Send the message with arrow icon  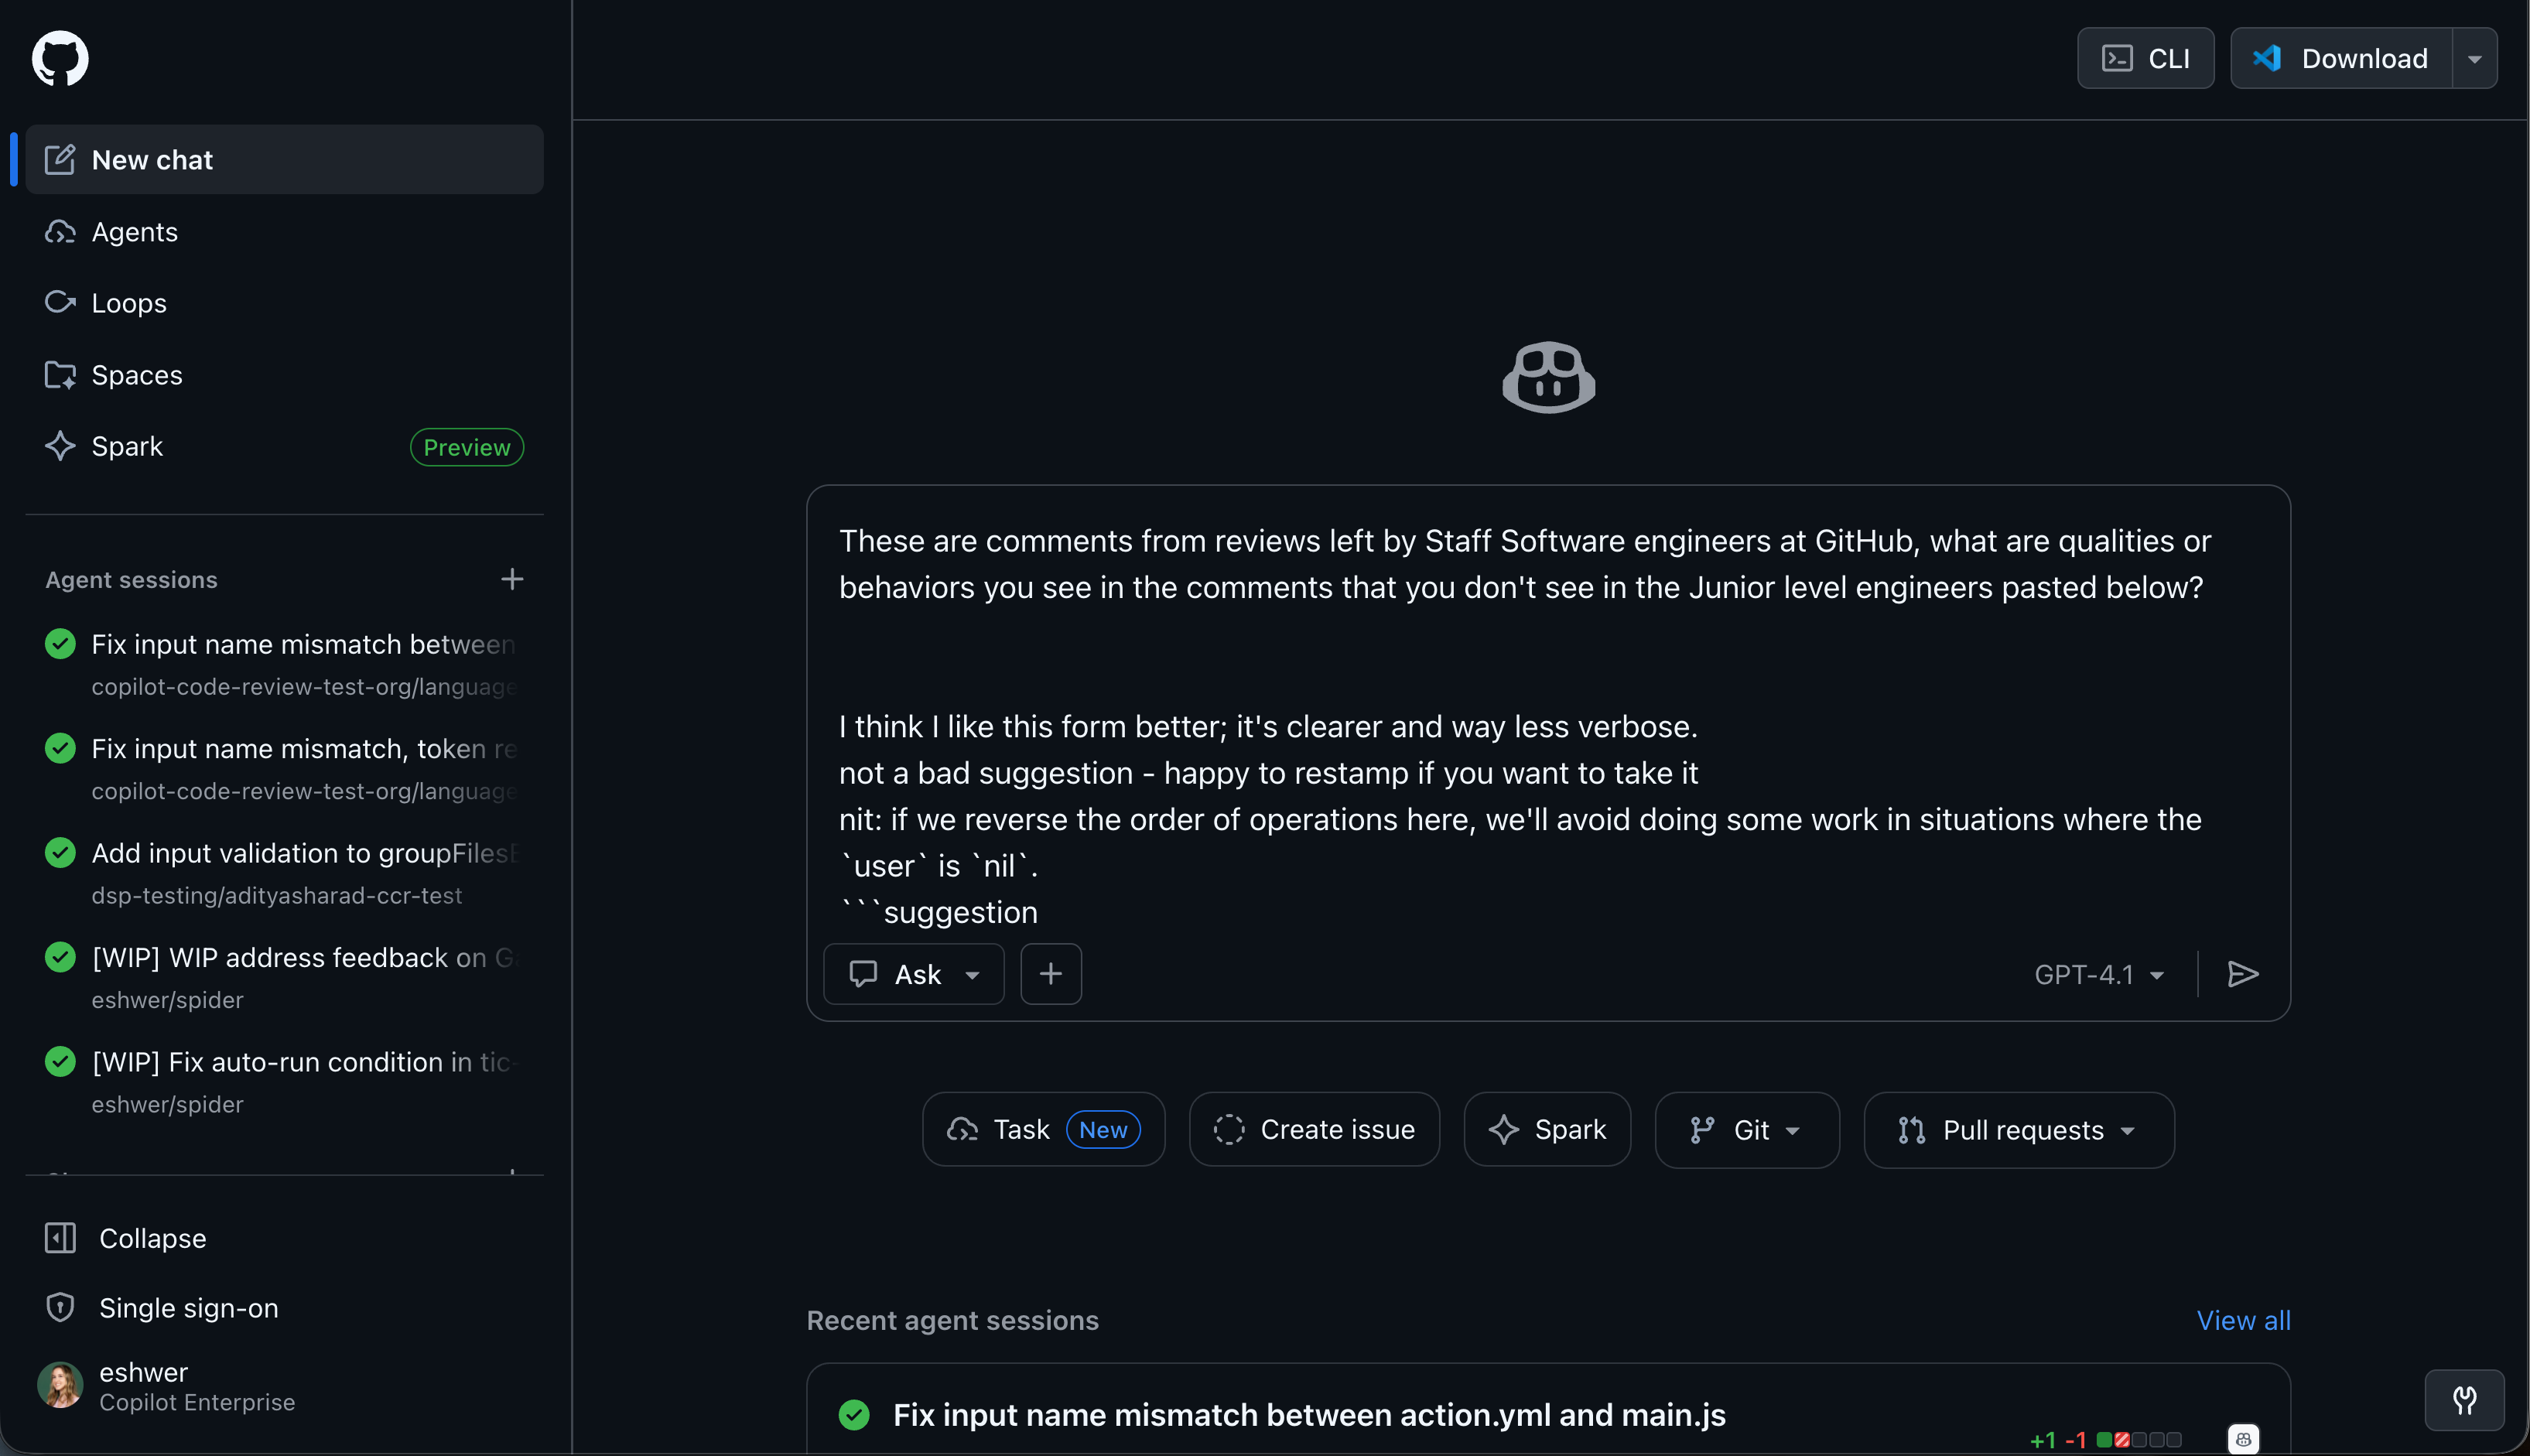coord(2243,974)
